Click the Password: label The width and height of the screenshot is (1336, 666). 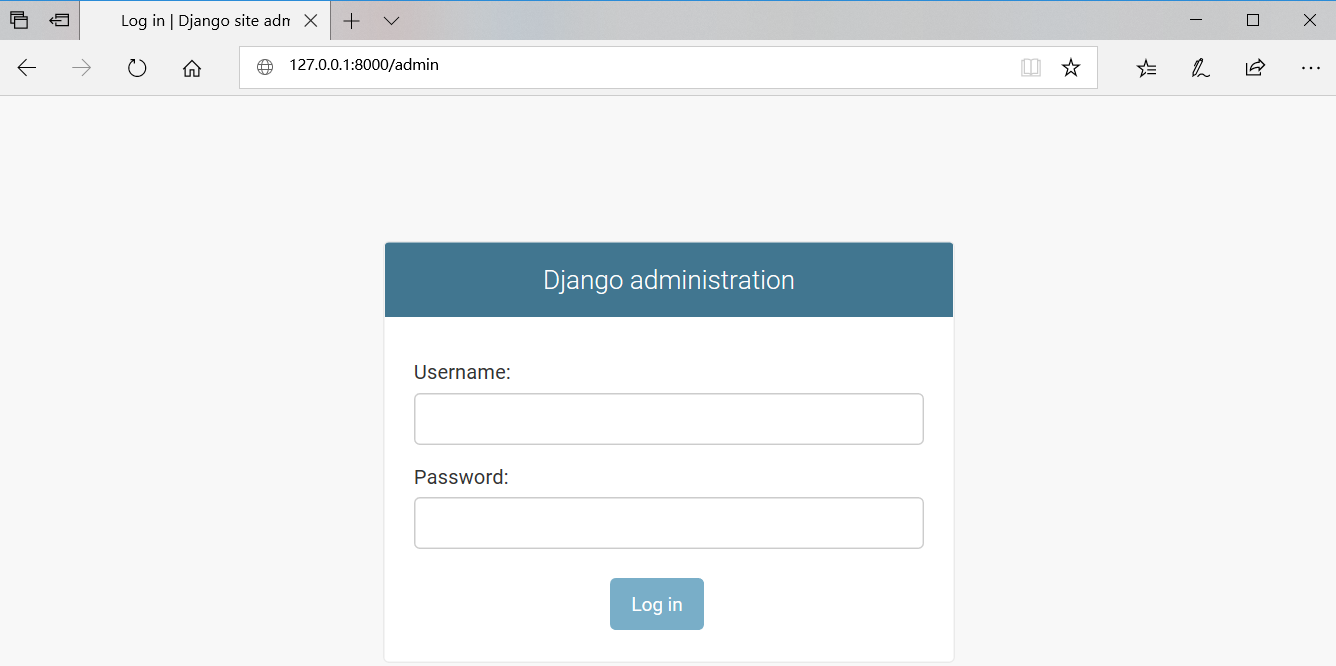pyautogui.click(x=461, y=477)
